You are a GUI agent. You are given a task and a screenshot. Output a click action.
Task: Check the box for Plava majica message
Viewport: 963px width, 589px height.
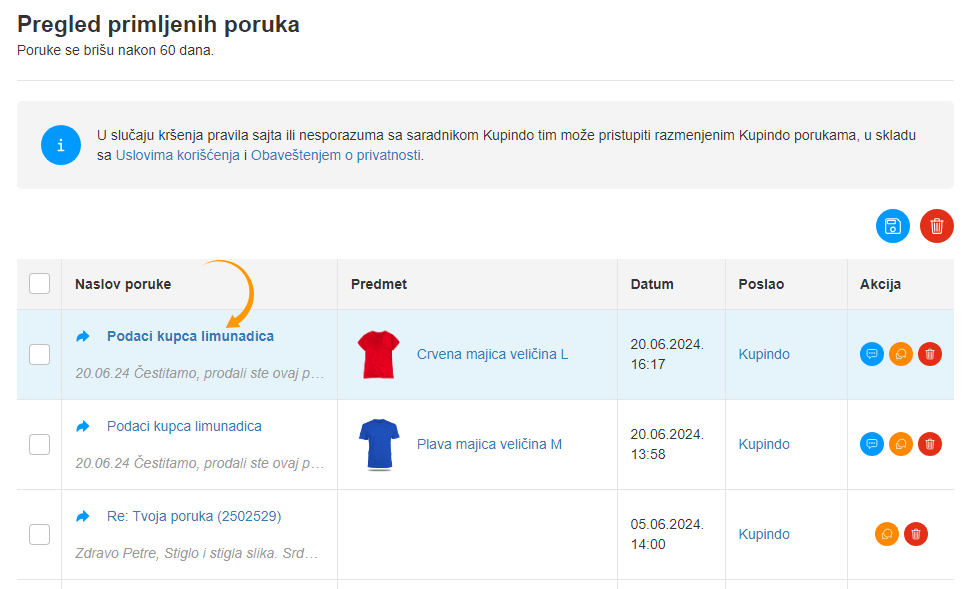pos(39,444)
